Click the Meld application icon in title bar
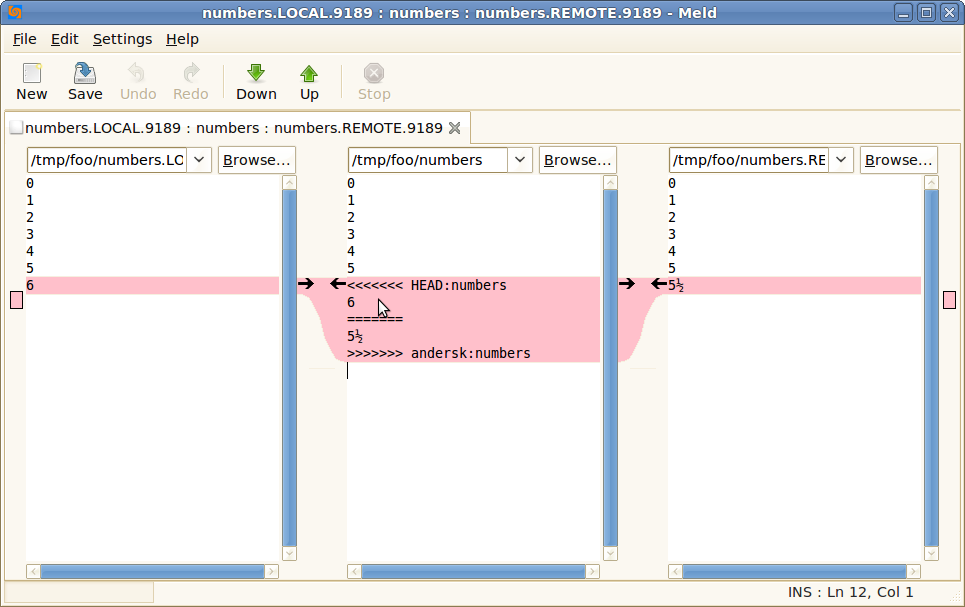 click(x=14, y=13)
